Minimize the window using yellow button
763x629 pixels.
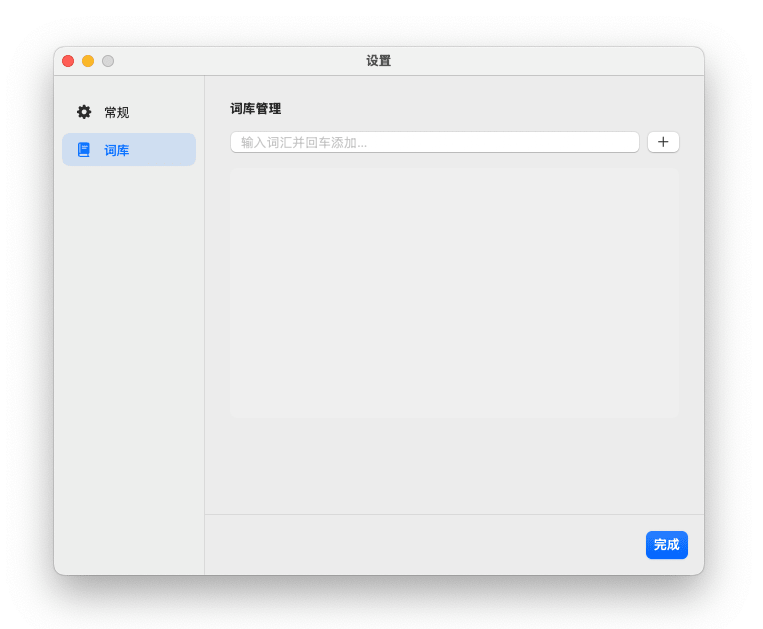(88, 61)
